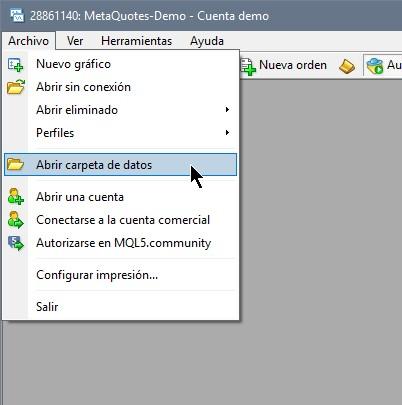This screenshot has height=405, width=402.
Task: Expand the Perfiles submenu arrow
Action: [227, 133]
